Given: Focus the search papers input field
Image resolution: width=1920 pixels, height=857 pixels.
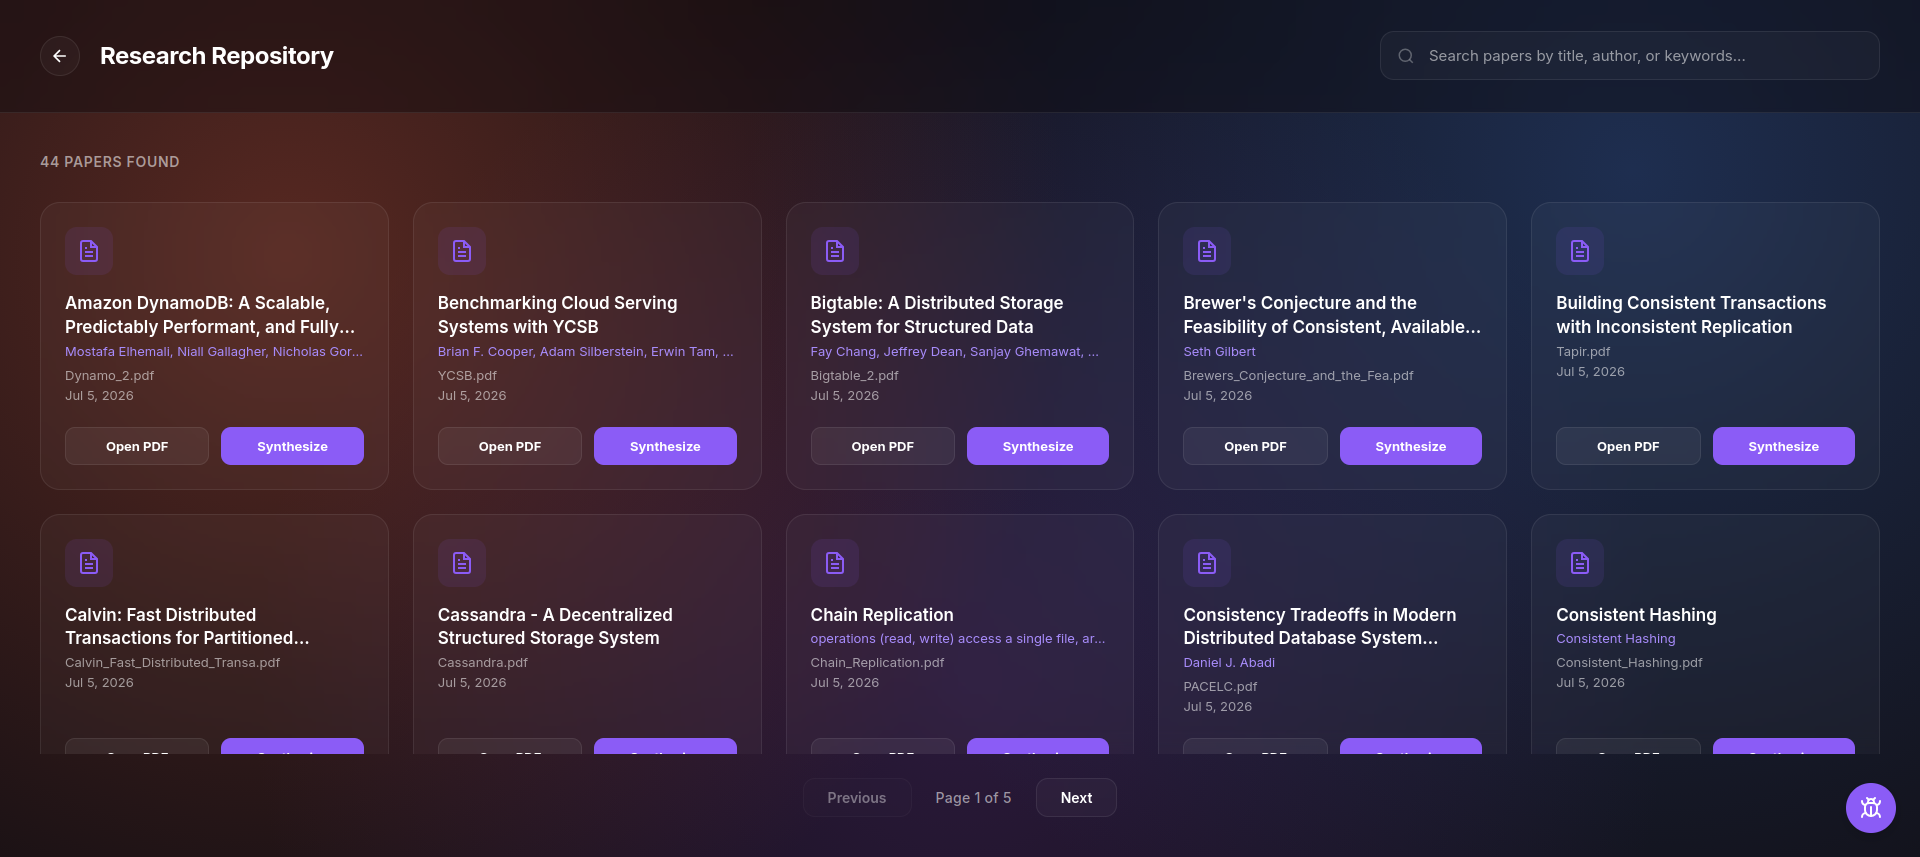Looking at the screenshot, I should [1630, 56].
